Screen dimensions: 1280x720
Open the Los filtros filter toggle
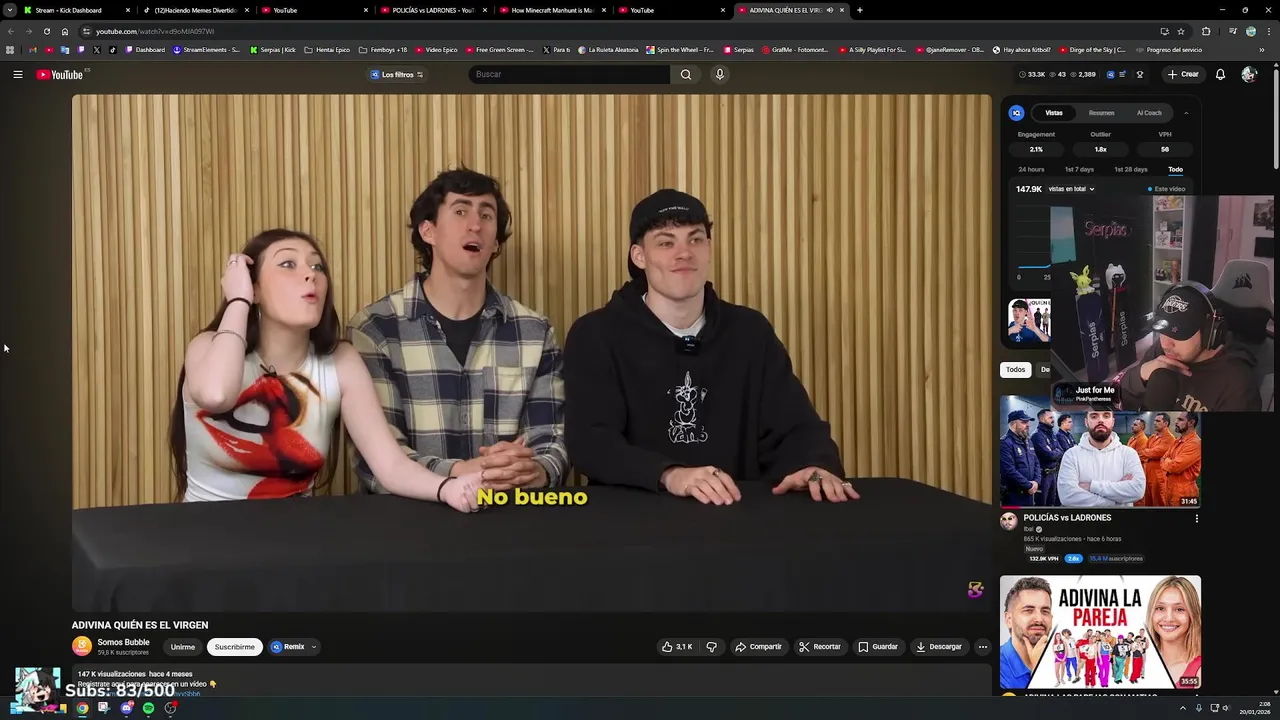click(397, 74)
